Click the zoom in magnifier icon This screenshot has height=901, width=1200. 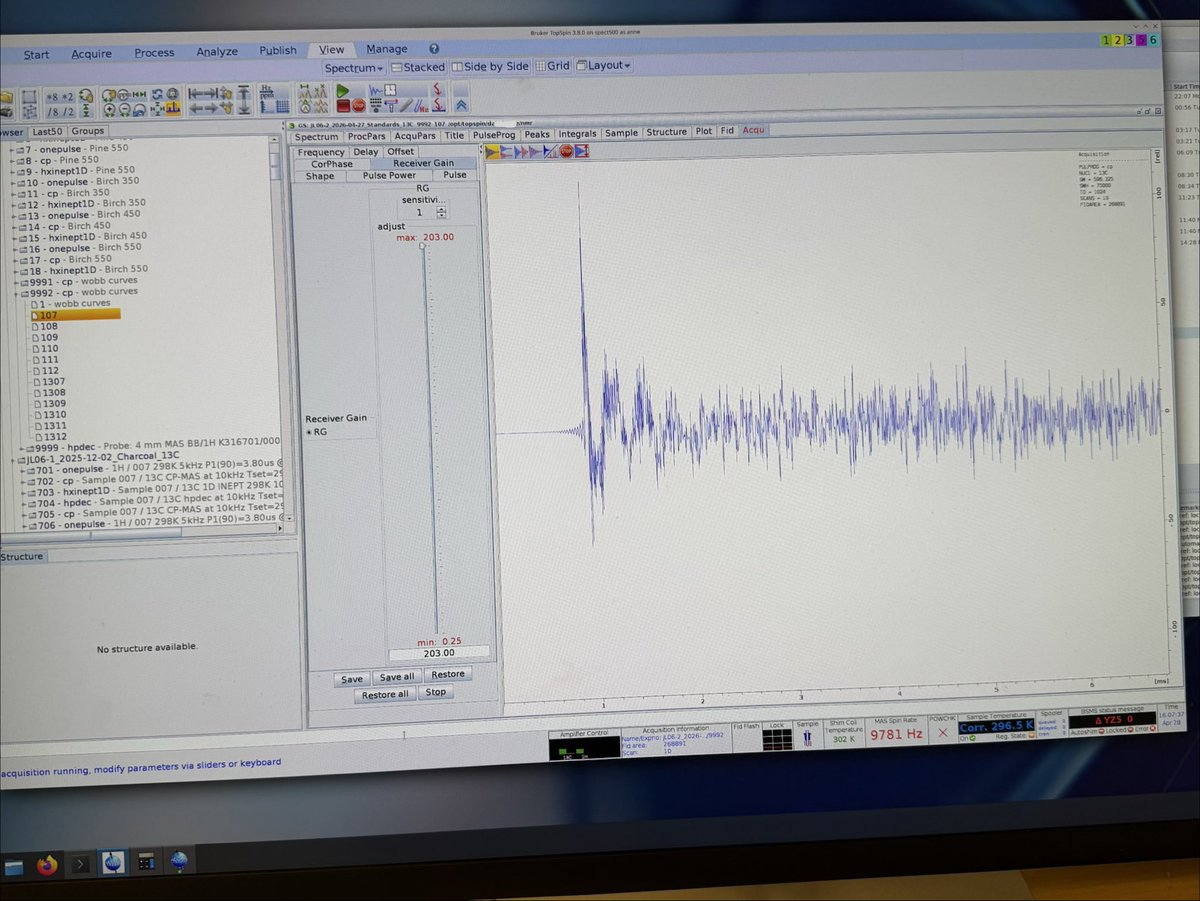pyautogui.click(x=109, y=109)
